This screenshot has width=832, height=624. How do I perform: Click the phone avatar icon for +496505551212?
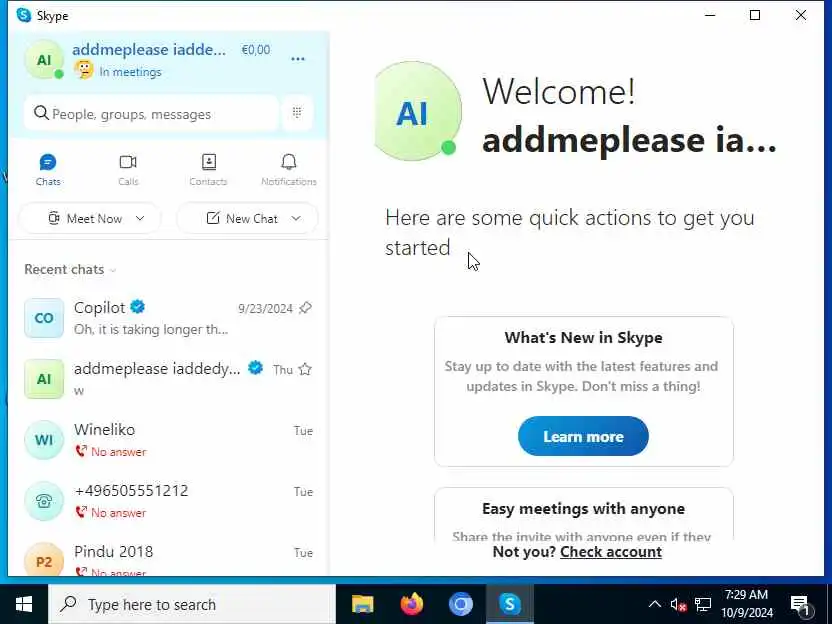[44, 501]
